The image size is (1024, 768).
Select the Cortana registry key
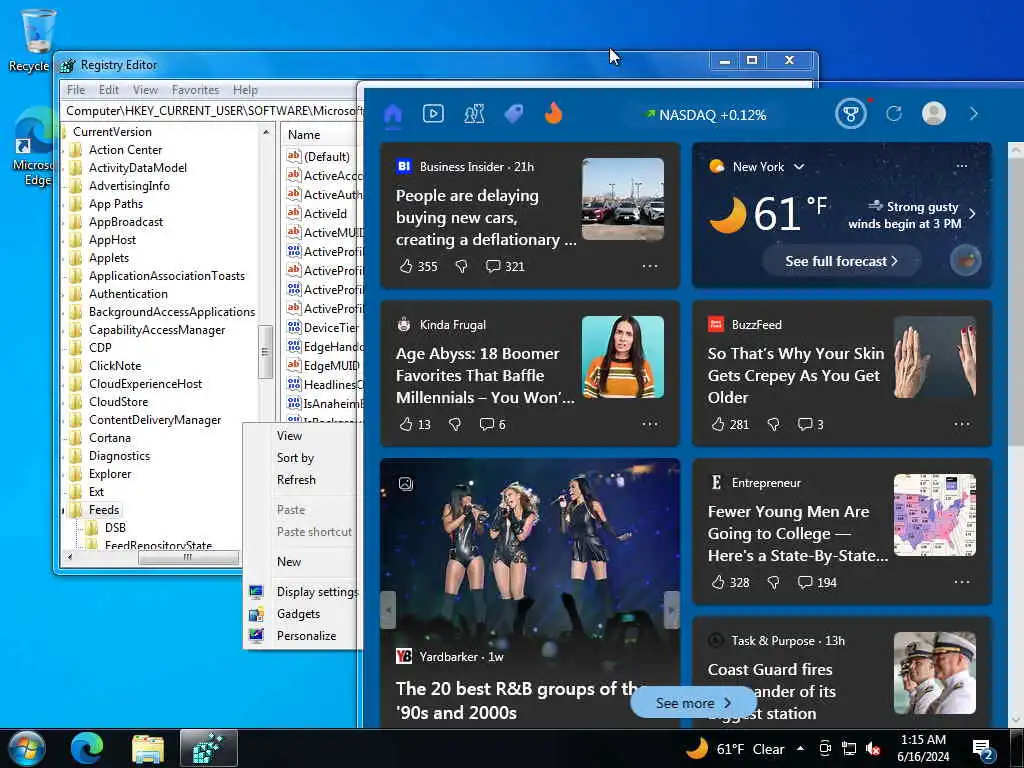pos(110,438)
